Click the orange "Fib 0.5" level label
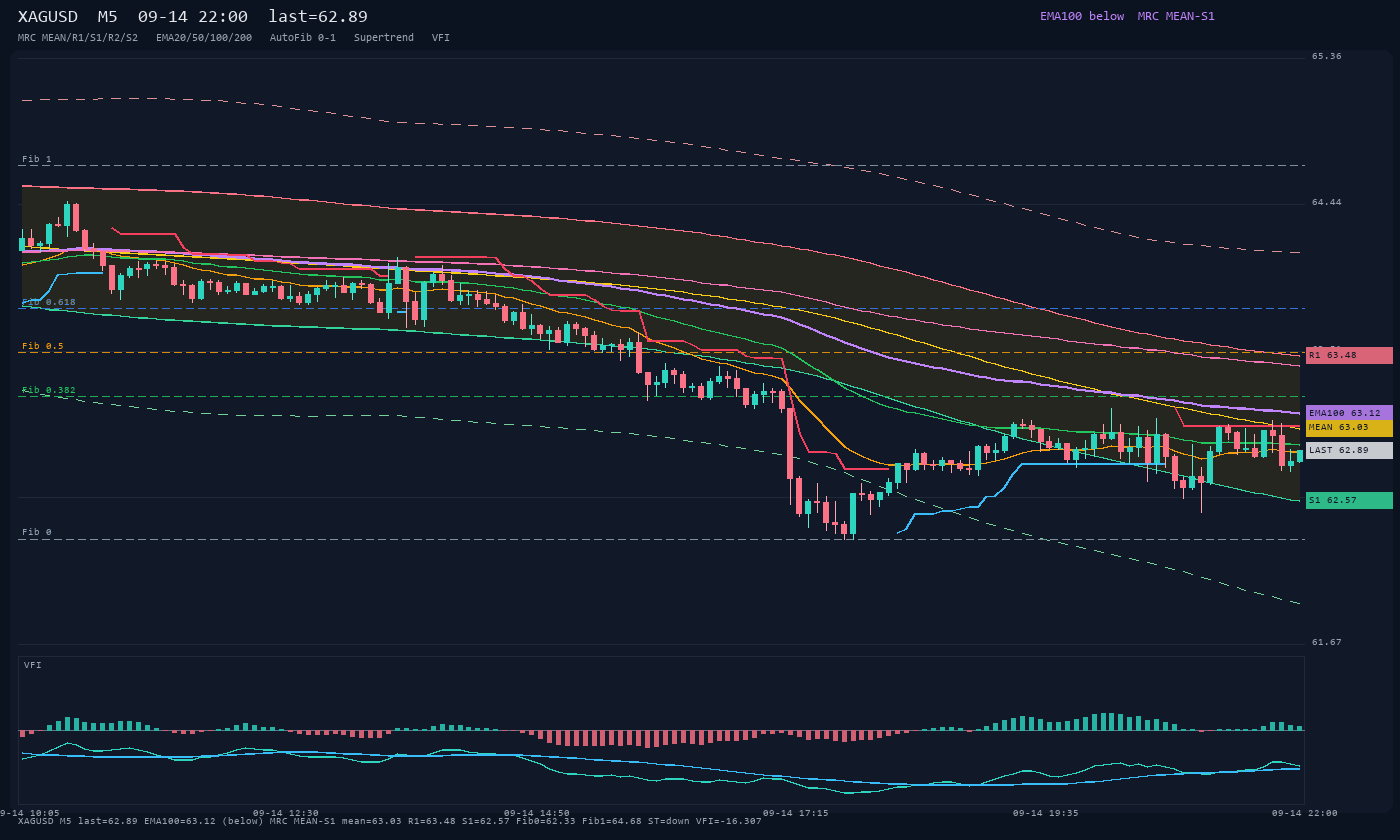The height and width of the screenshot is (840, 1400). pyautogui.click(x=43, y=346)
